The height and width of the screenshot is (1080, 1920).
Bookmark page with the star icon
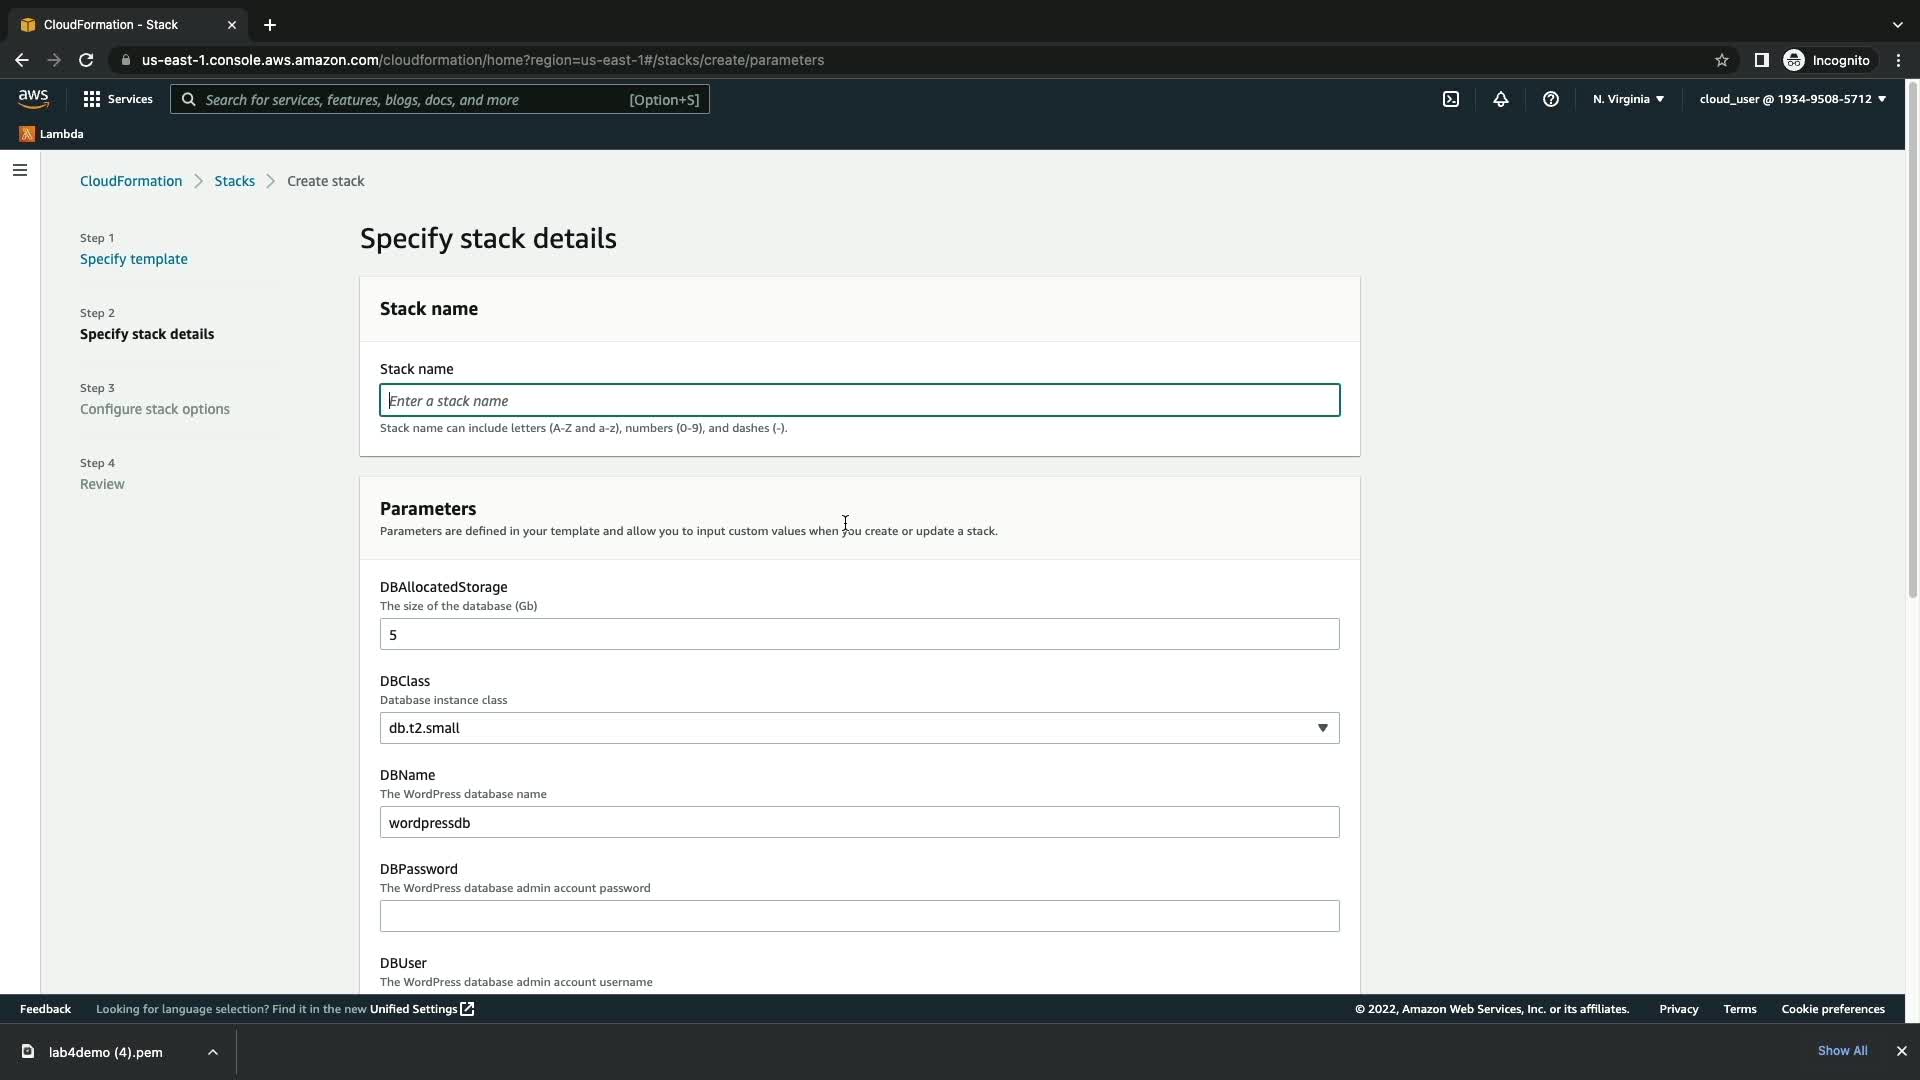[x=1722, y=60]
